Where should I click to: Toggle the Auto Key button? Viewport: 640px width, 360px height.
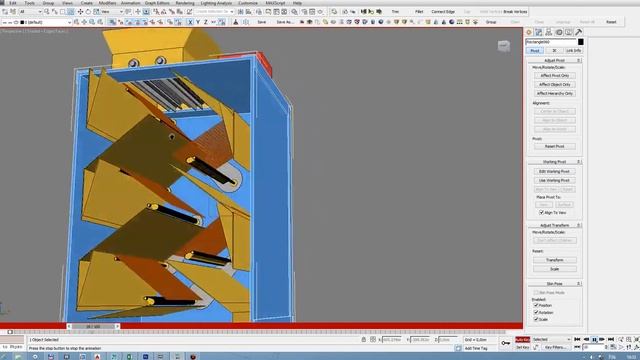point(522,340)
